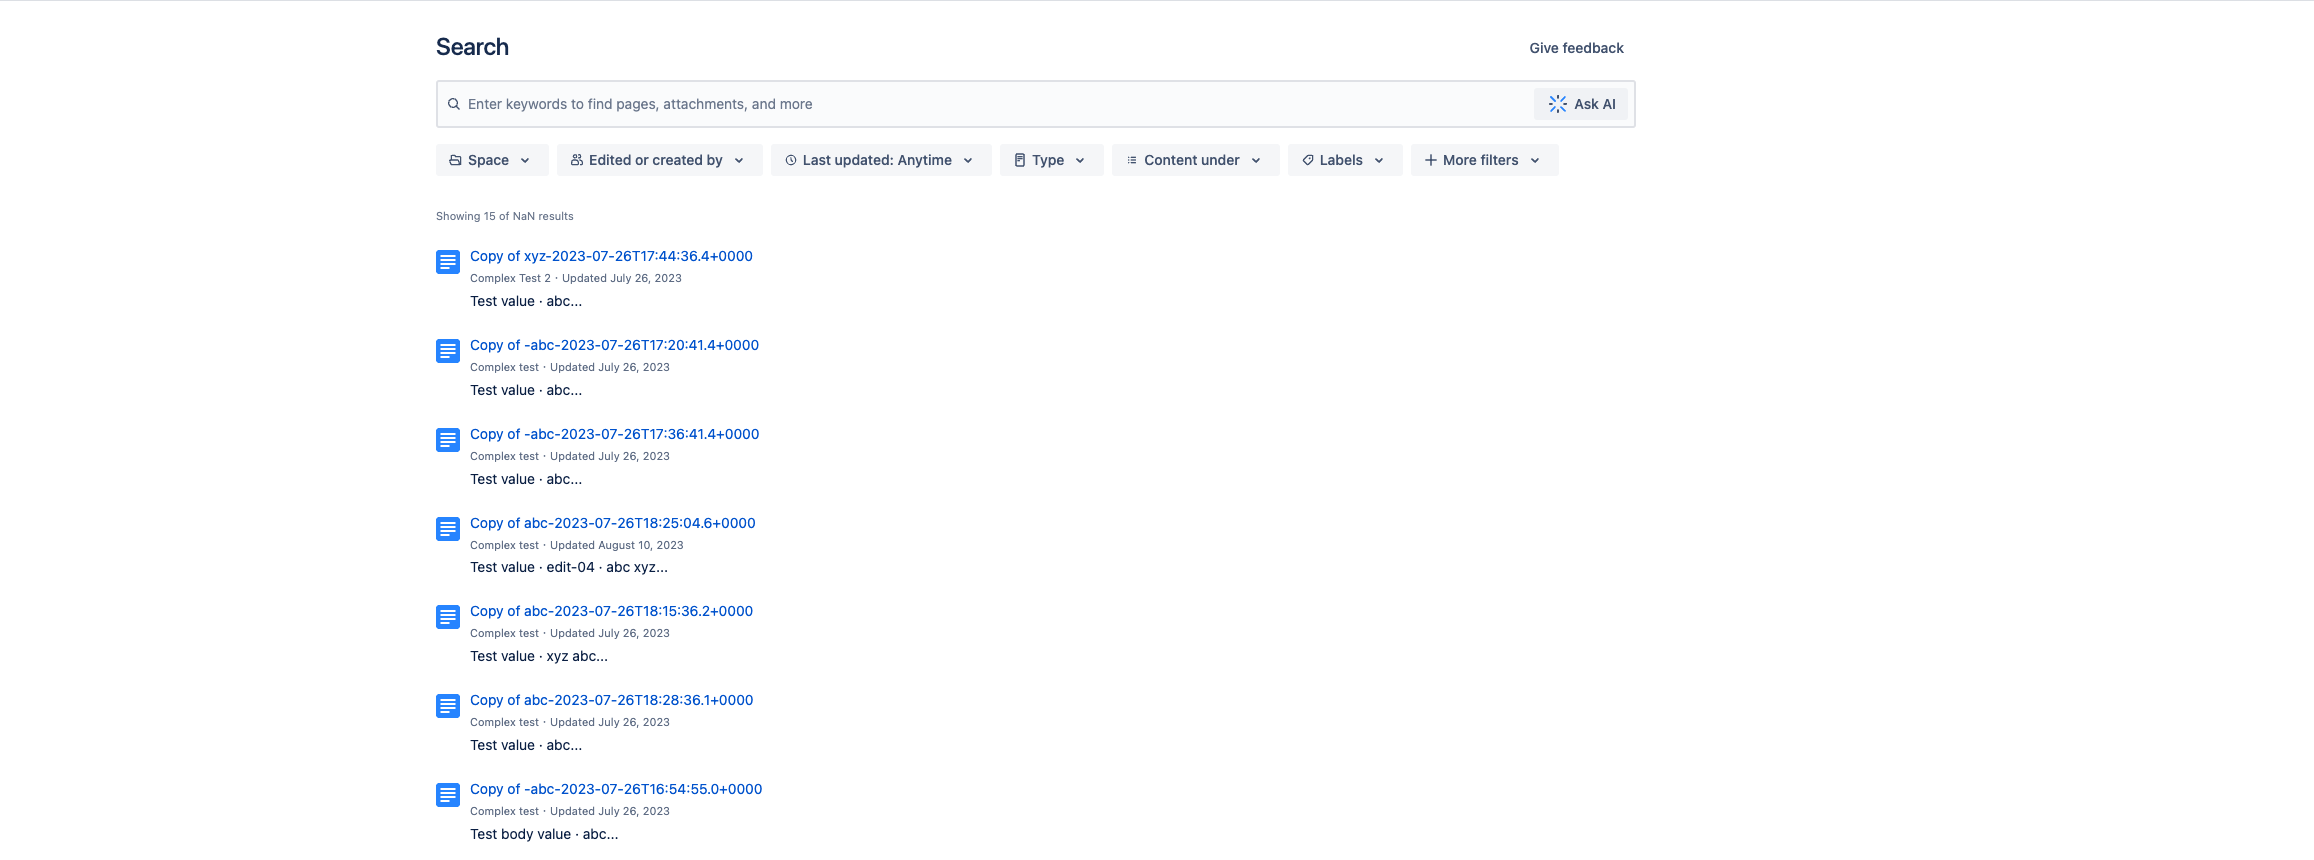Open Copy of abc-2023-07-26T18:25:04.6+0000 result
Screen dimensions: 2314x860
613,523
